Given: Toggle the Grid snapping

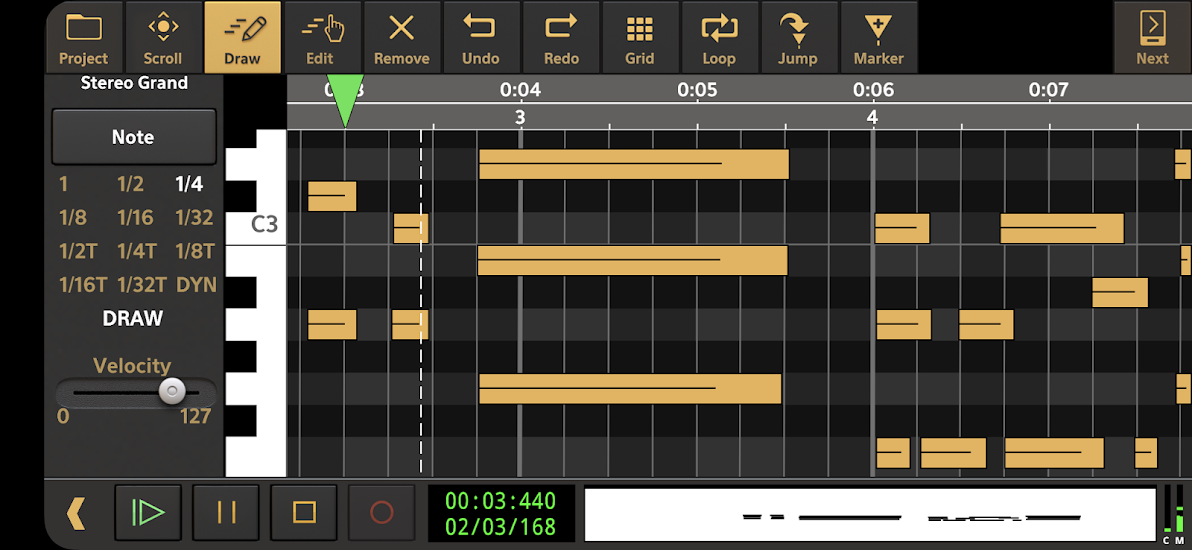Looking at the screenshot, I should (x=640, y=37).
